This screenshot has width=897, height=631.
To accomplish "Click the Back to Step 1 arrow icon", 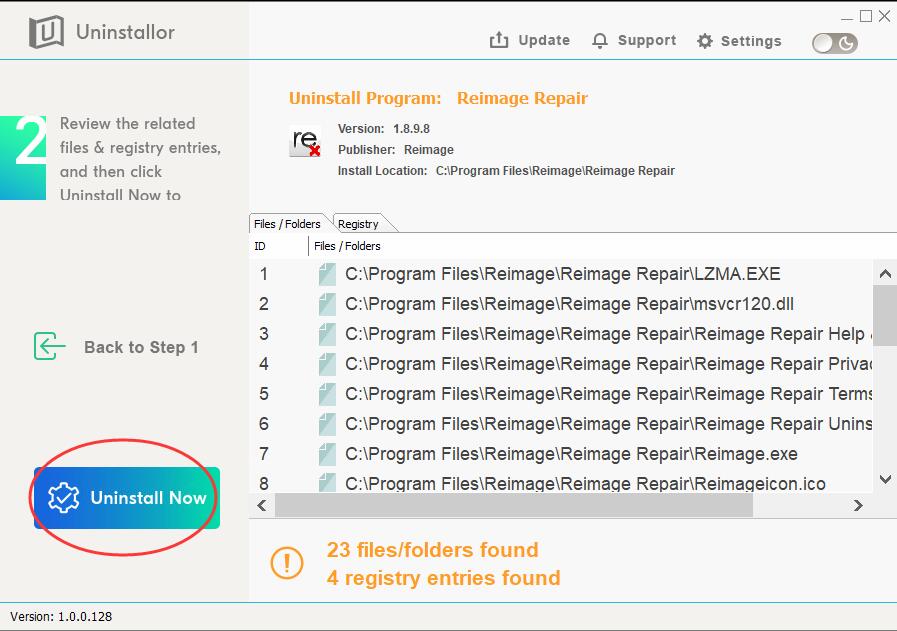I will [49, 346].
